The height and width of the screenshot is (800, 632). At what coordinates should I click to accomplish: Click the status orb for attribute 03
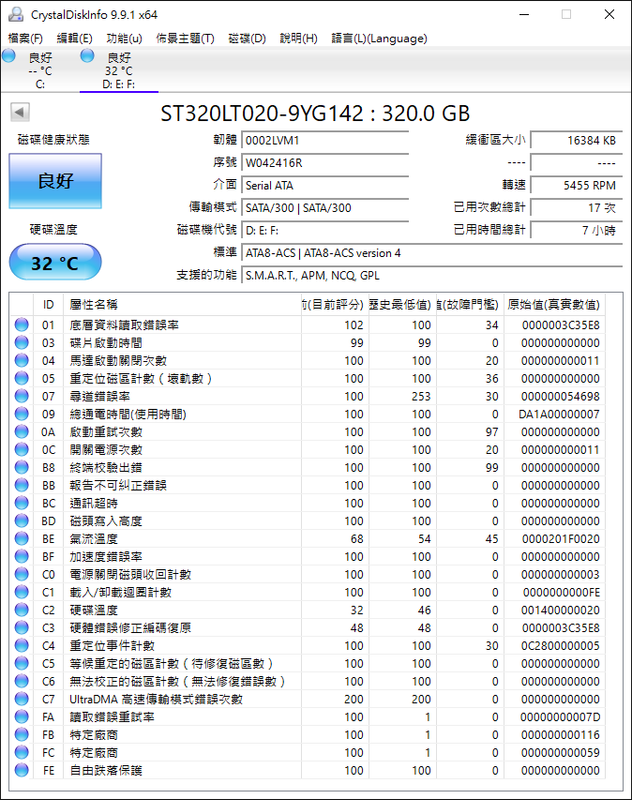[22, 342]
